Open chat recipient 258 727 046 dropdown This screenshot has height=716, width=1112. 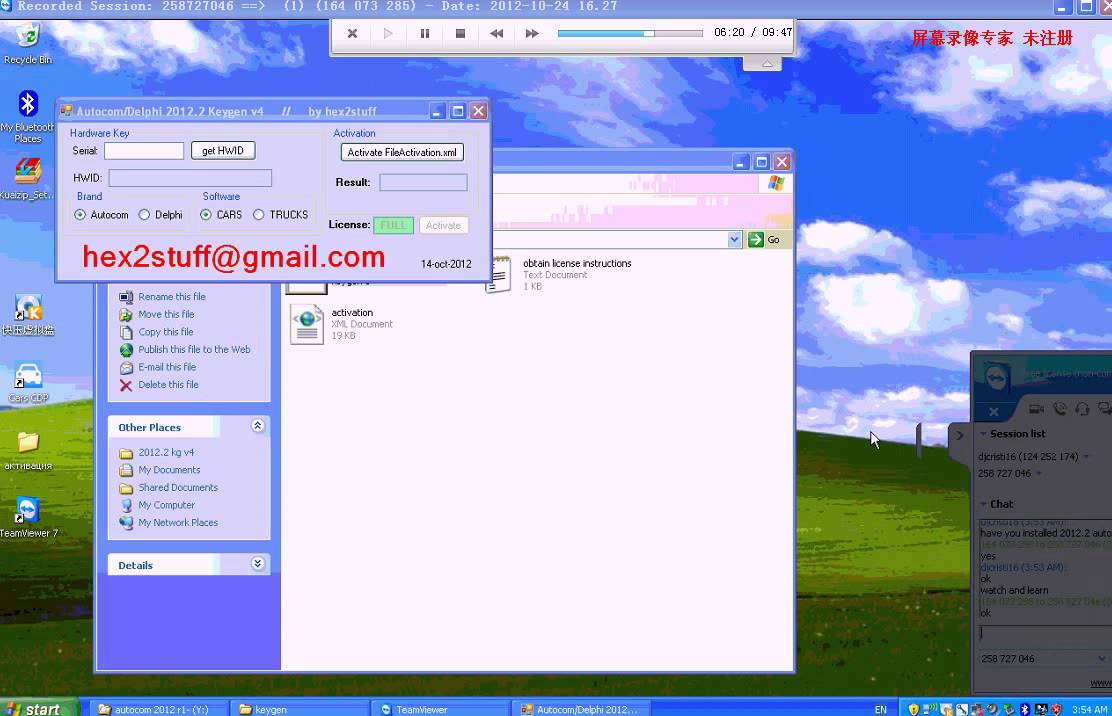click(1101, 659)
